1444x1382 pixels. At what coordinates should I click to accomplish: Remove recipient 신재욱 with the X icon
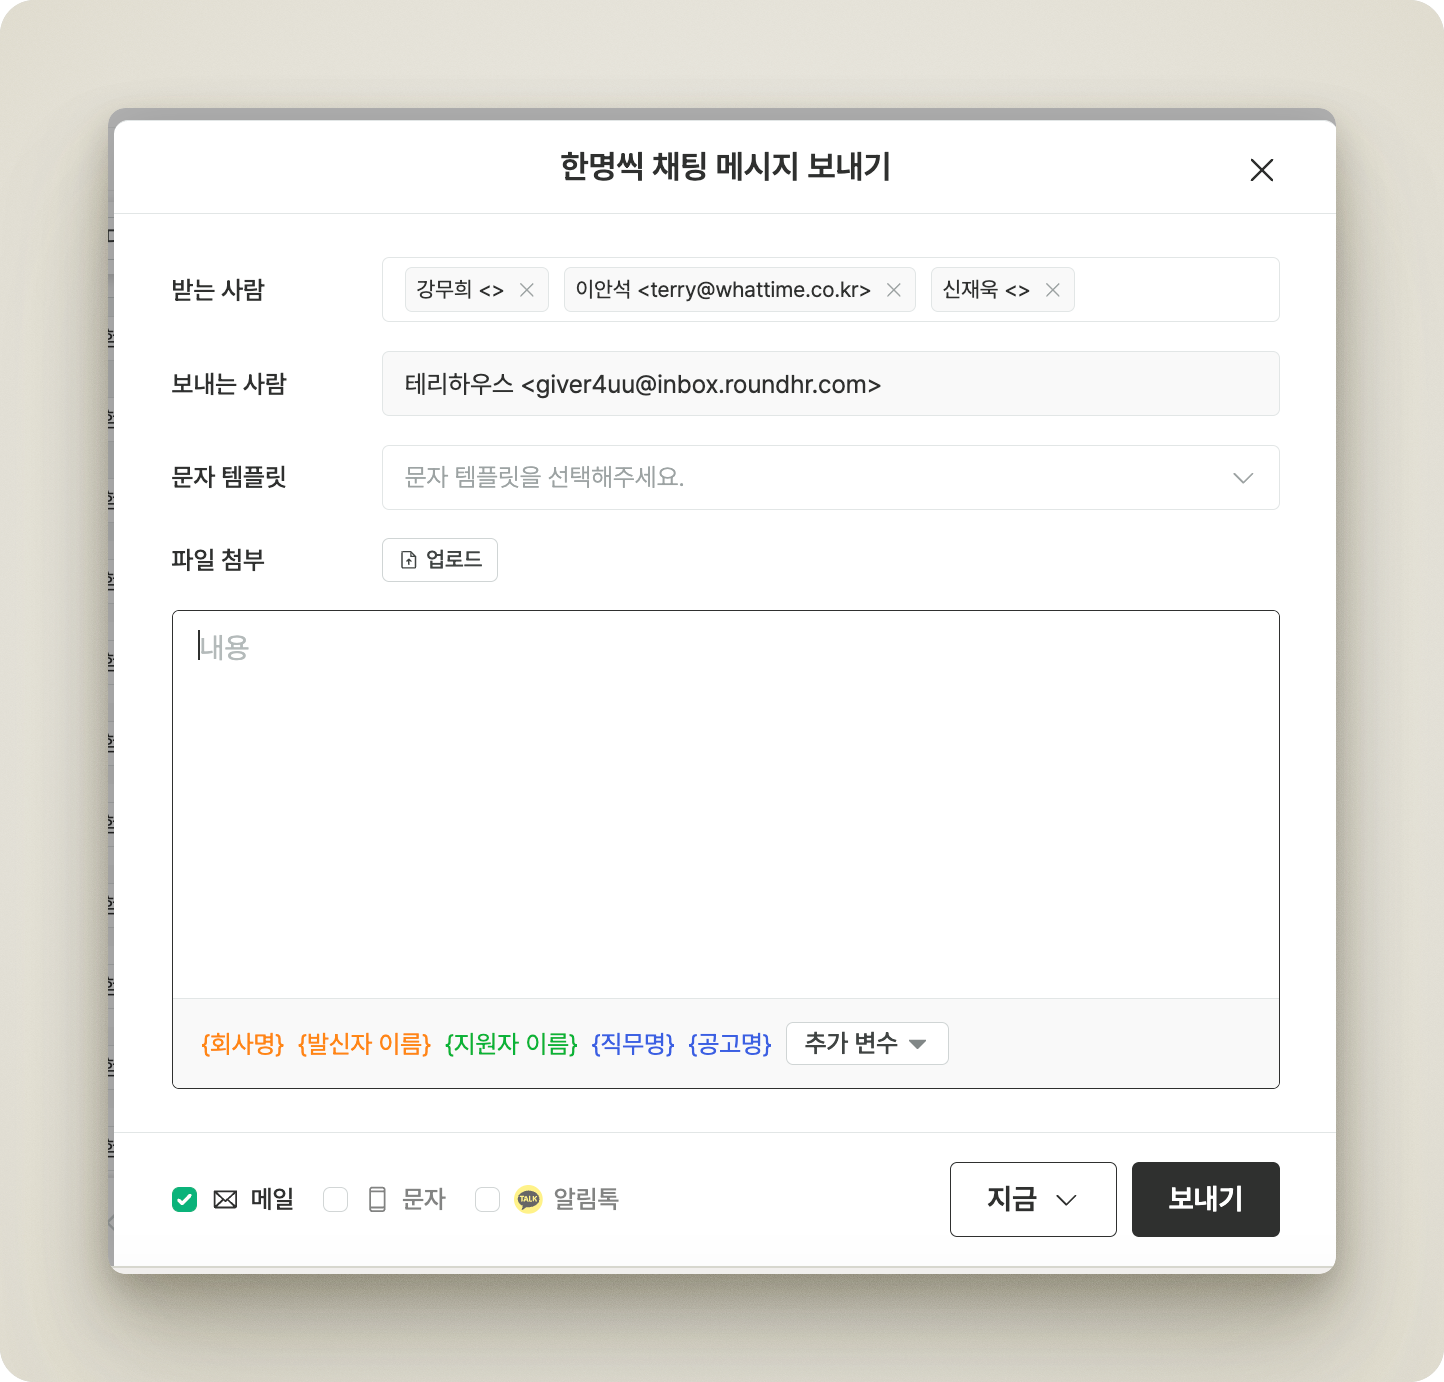1052,290
